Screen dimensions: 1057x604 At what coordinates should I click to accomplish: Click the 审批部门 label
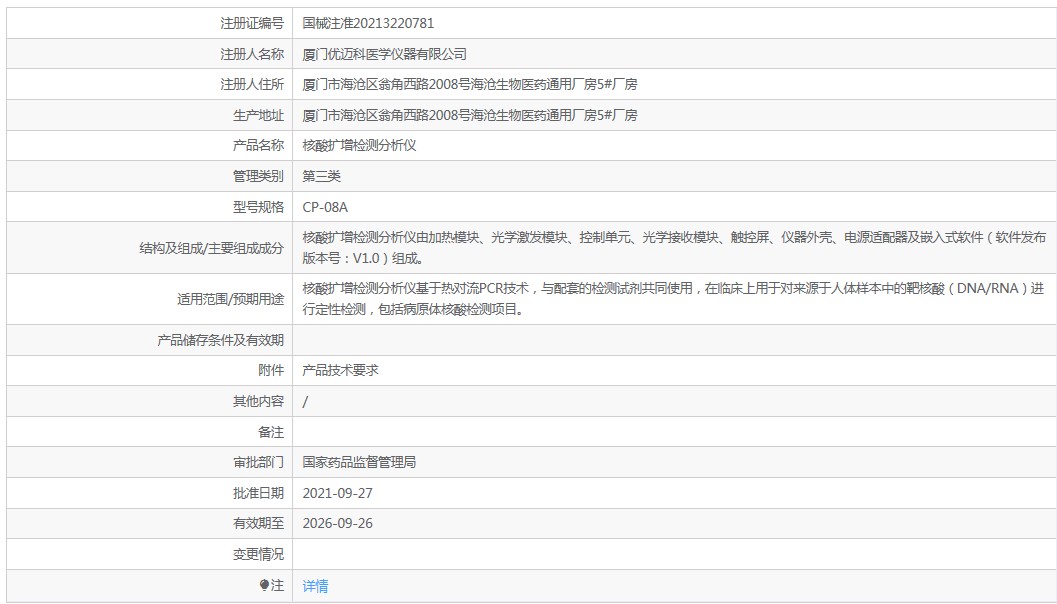(258, 462)
